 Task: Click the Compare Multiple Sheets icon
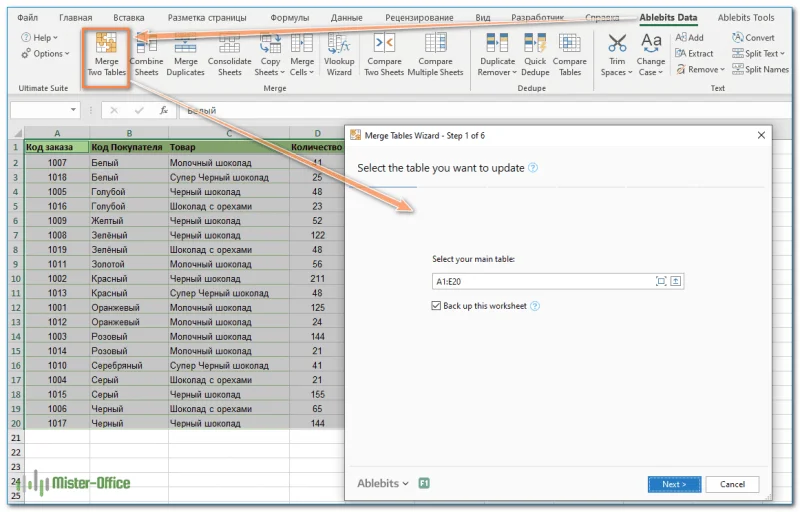click(x=435, y=44)
